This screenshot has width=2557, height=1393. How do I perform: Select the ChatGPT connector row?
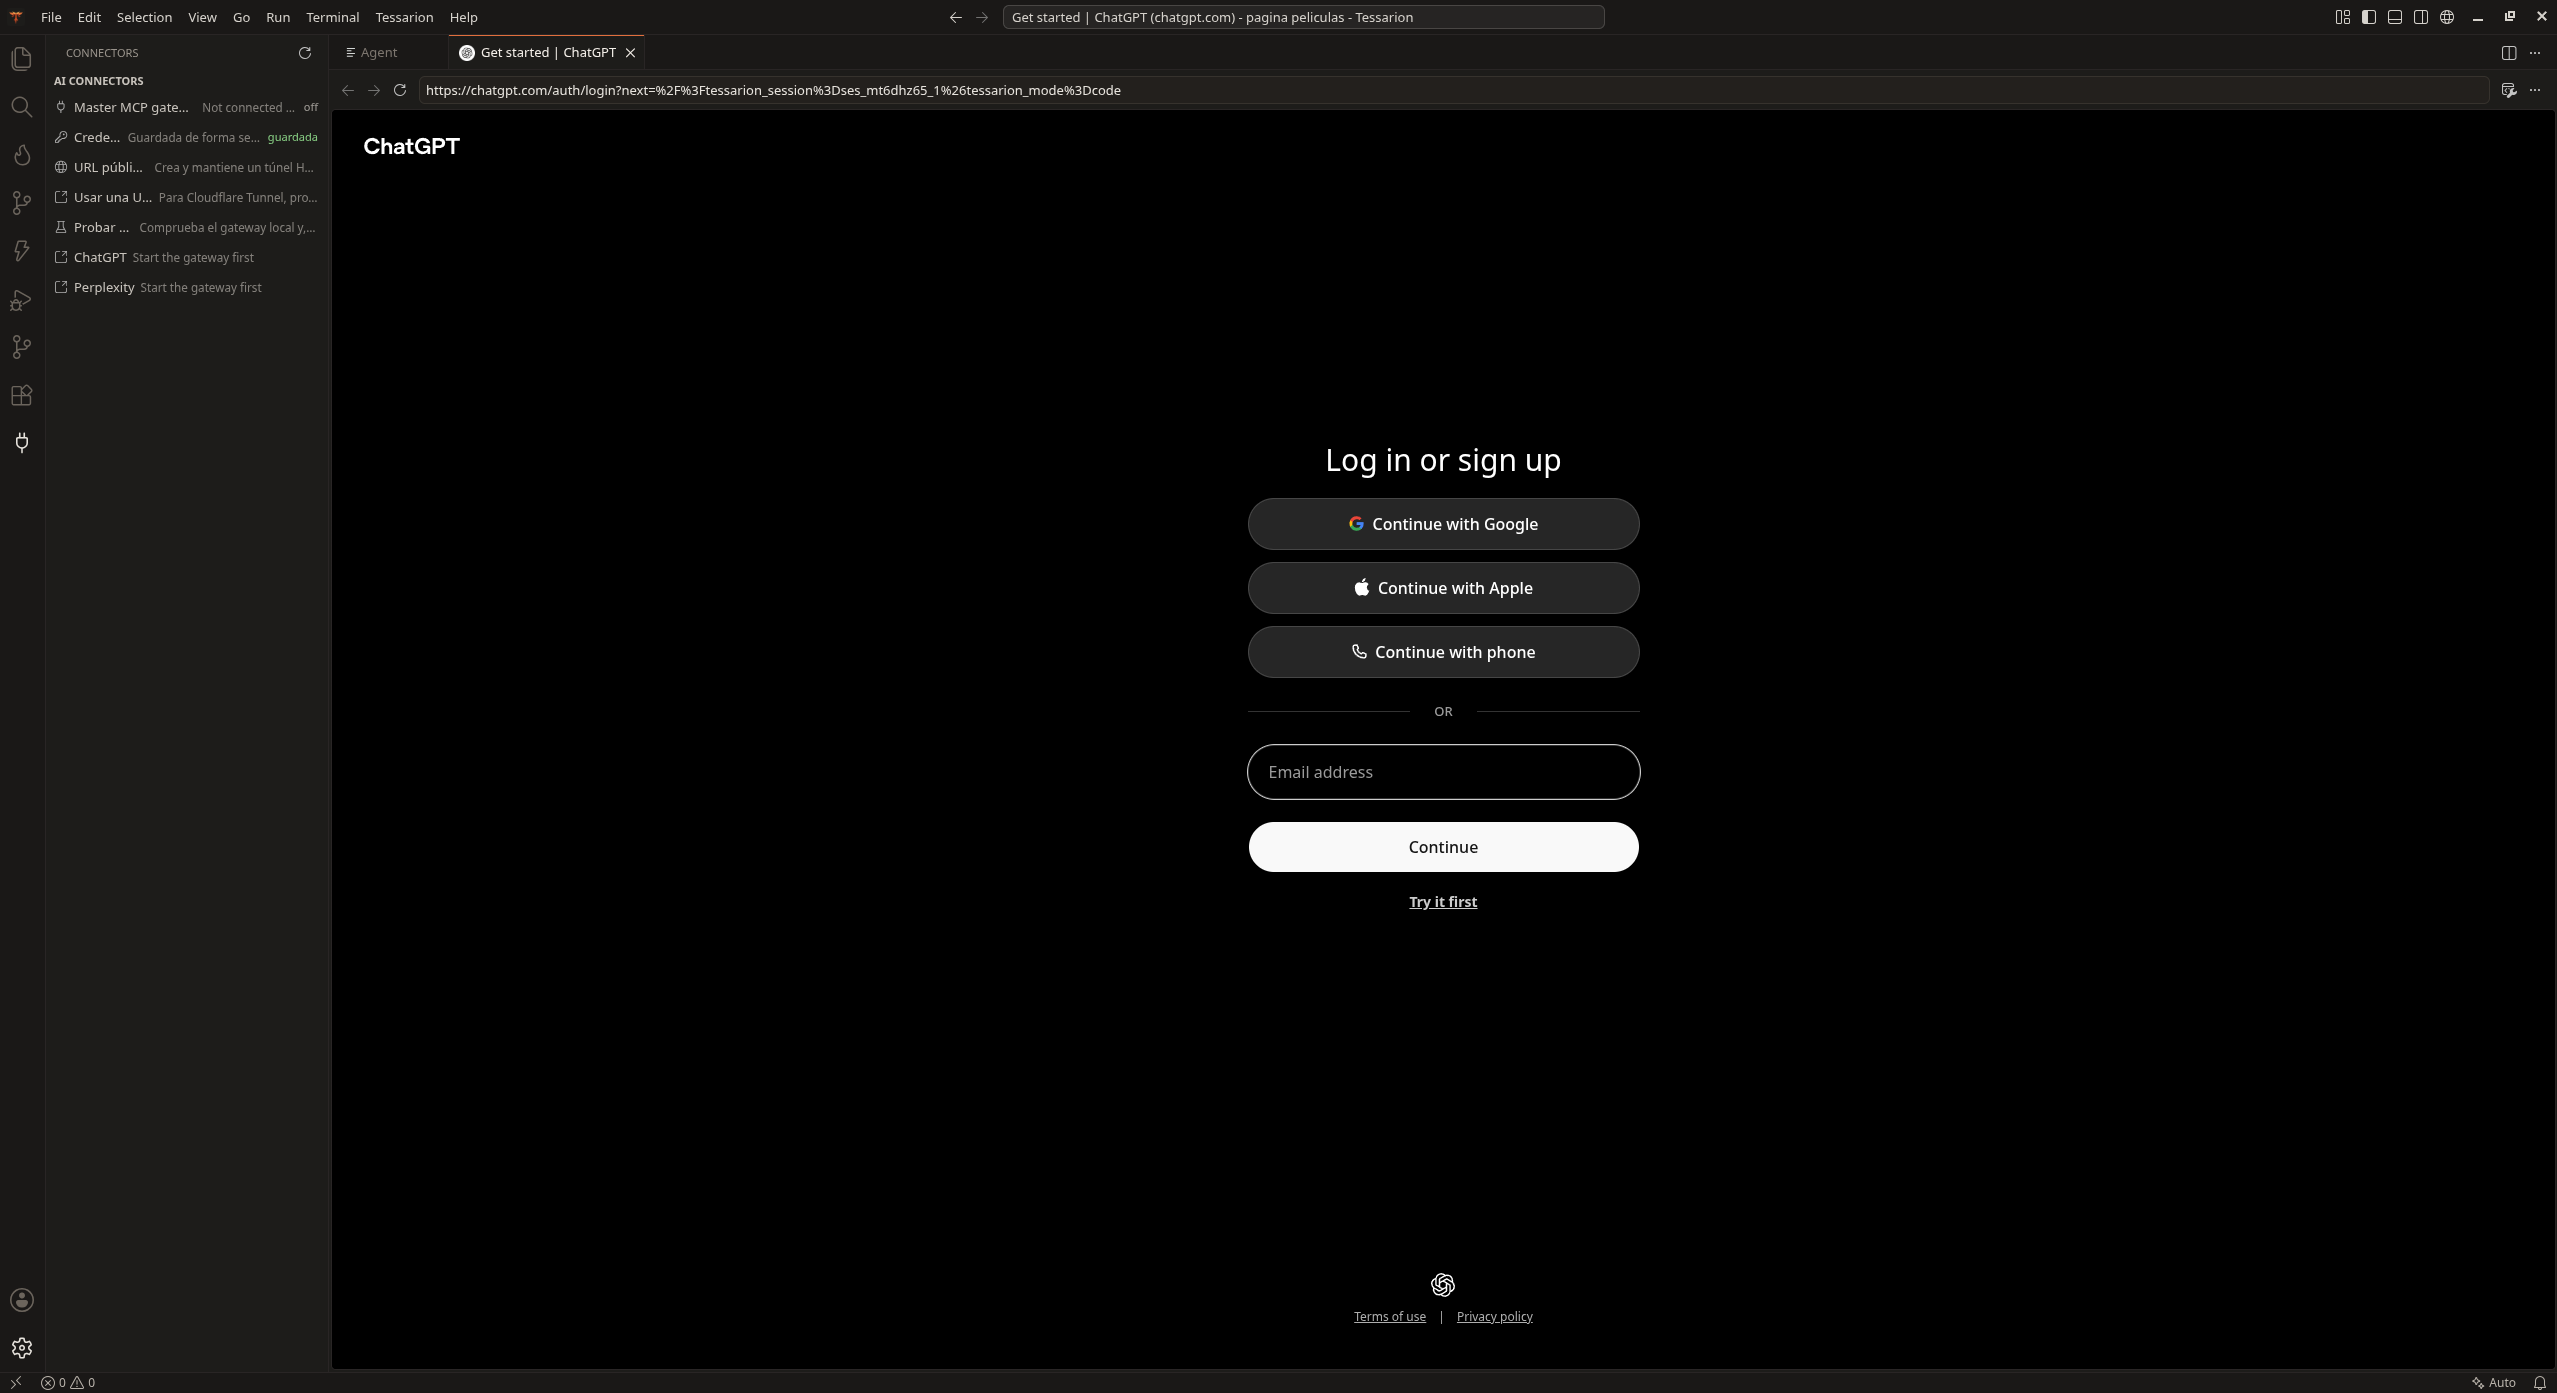pyautogui.click(x=187, y=257)
